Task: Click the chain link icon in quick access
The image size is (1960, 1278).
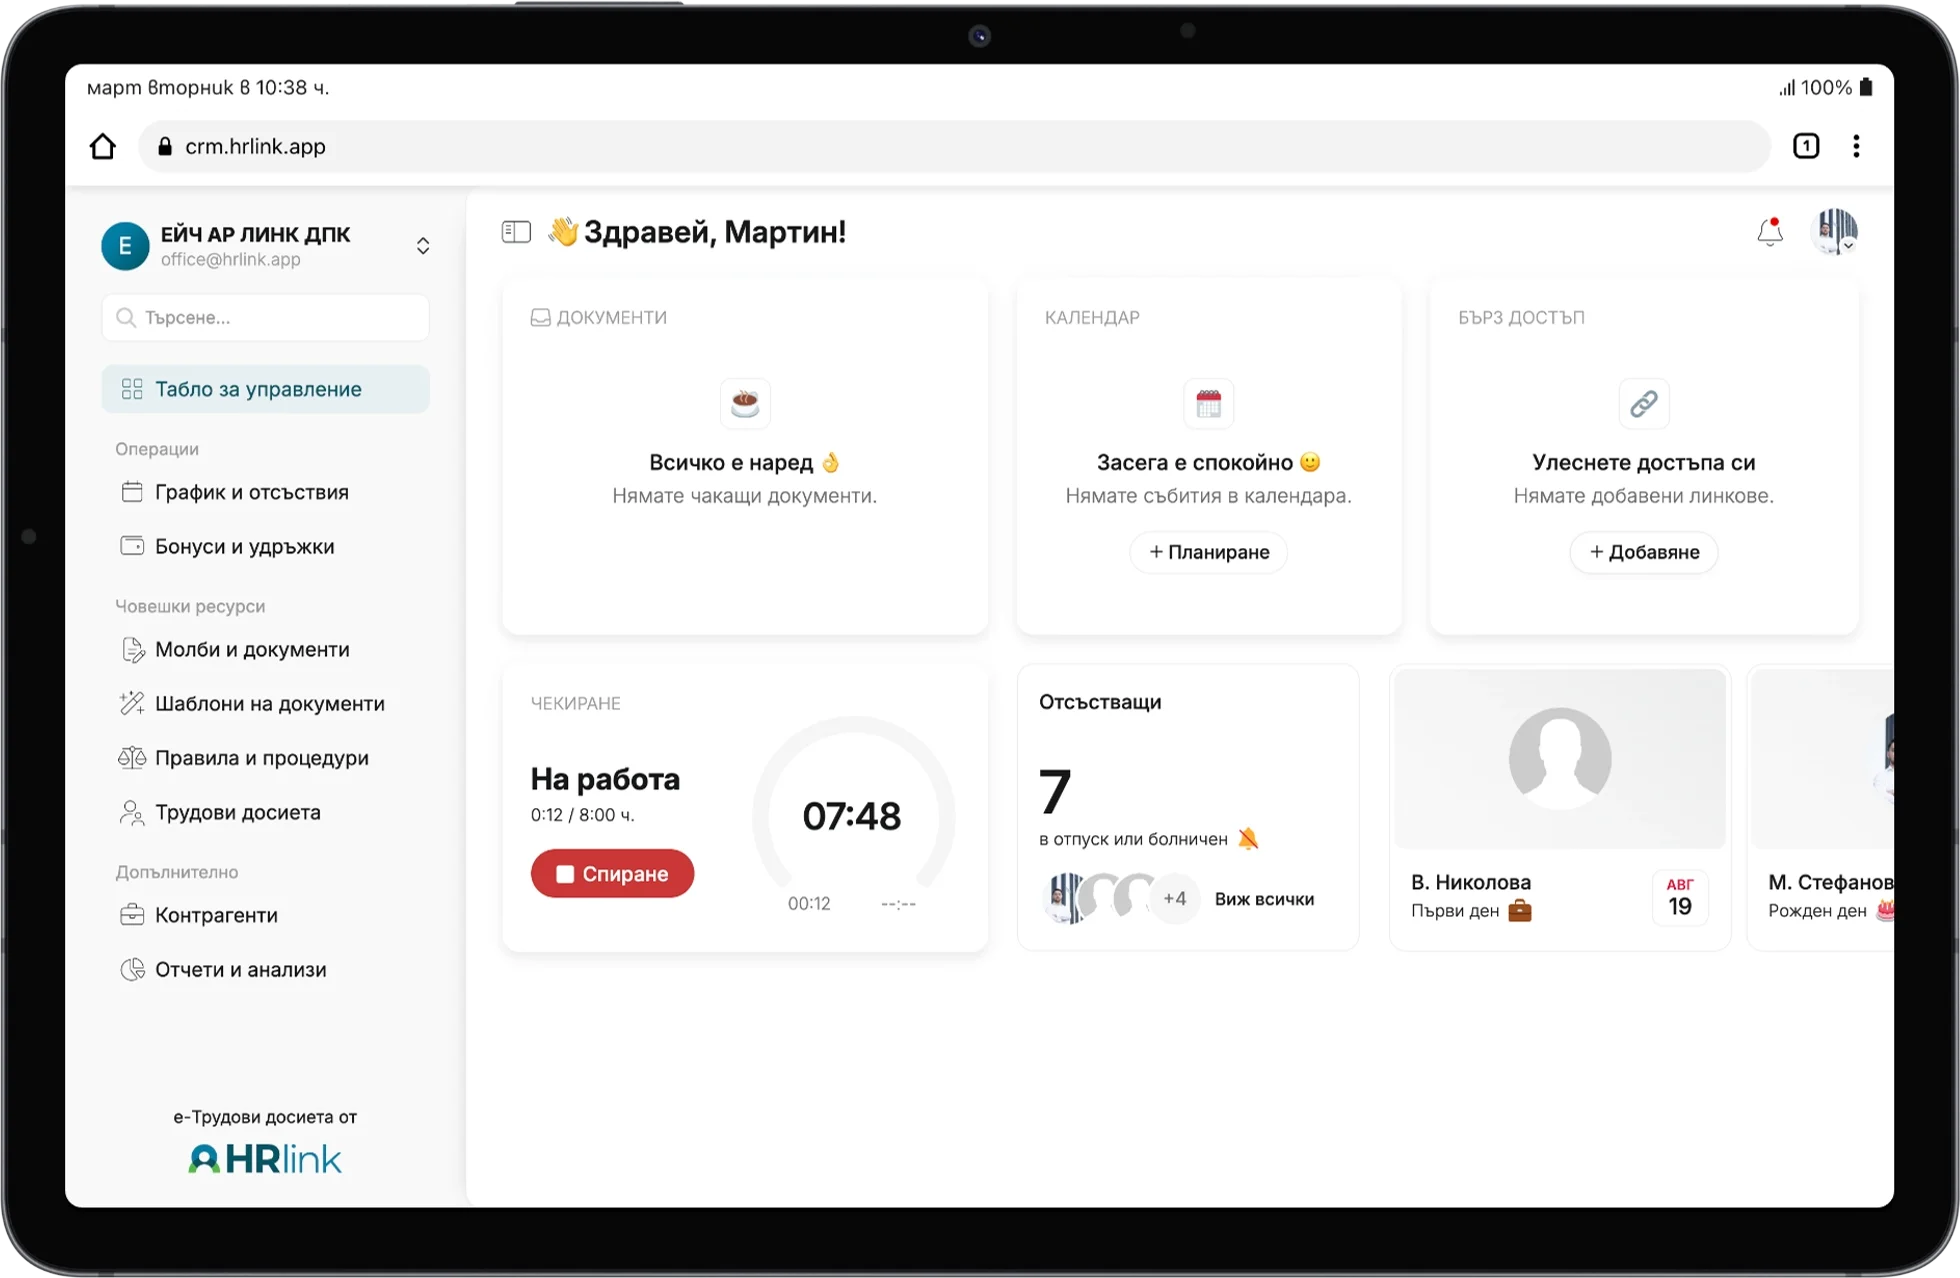Action: [1644, 403]
